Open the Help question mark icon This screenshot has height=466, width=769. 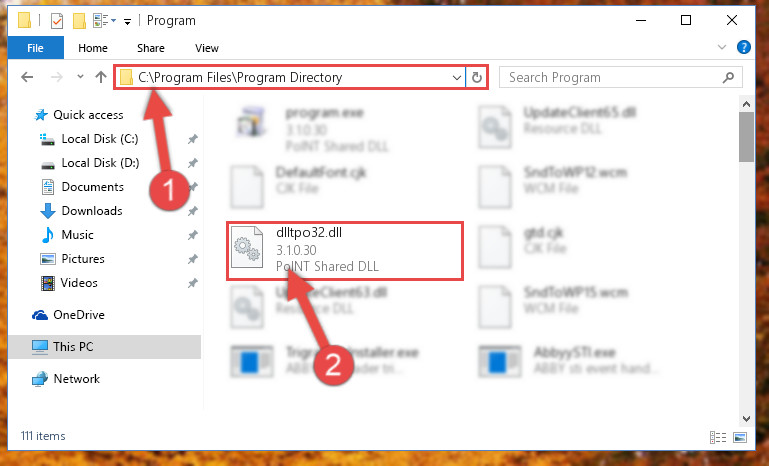(x=743, y=48)
